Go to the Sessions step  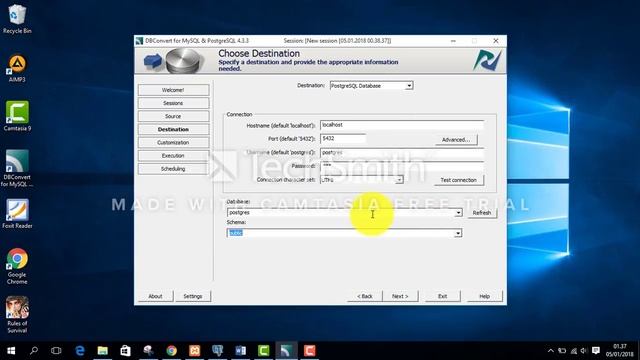click(173, 103)
